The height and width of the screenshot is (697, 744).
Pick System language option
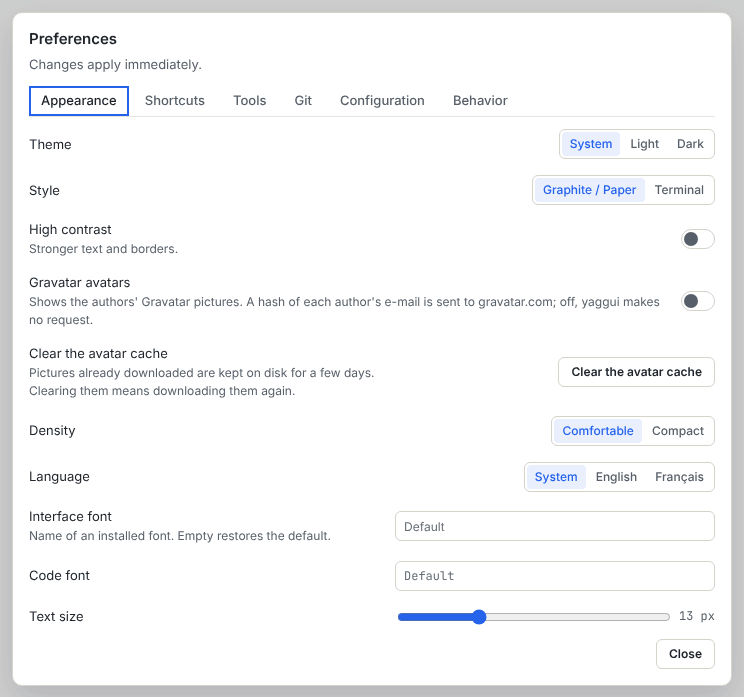coord(556,477)
